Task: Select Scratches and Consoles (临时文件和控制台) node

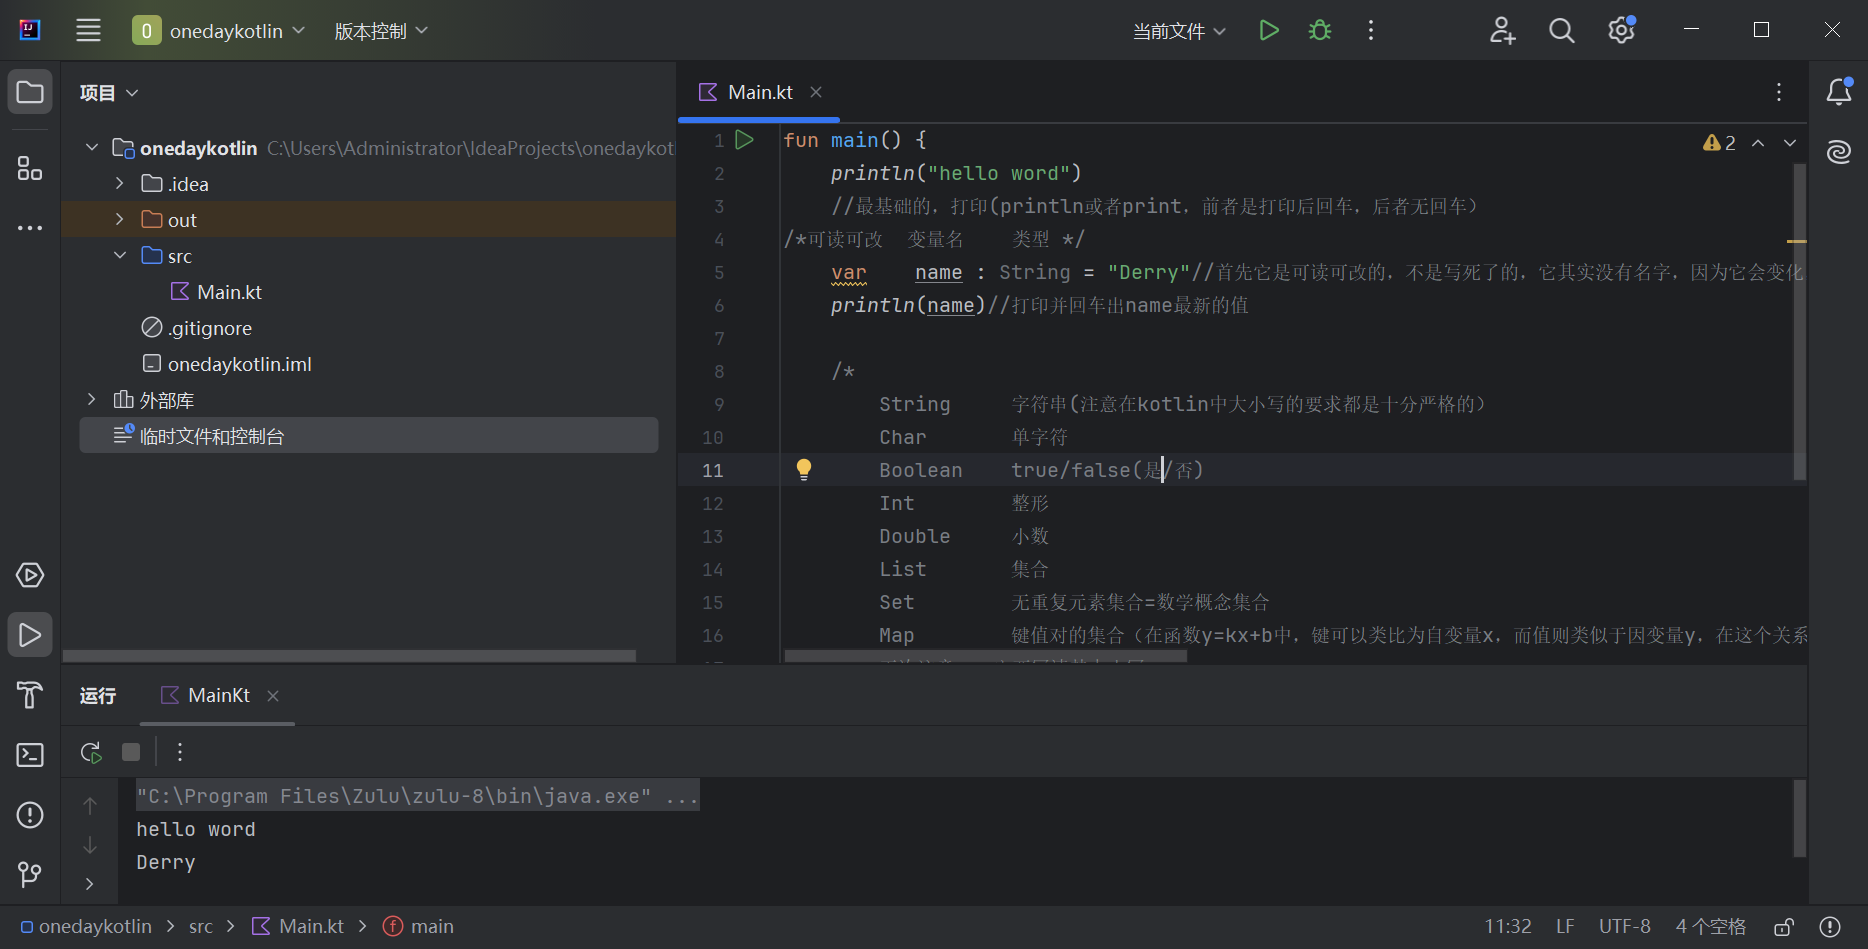Action: point(369,436)
